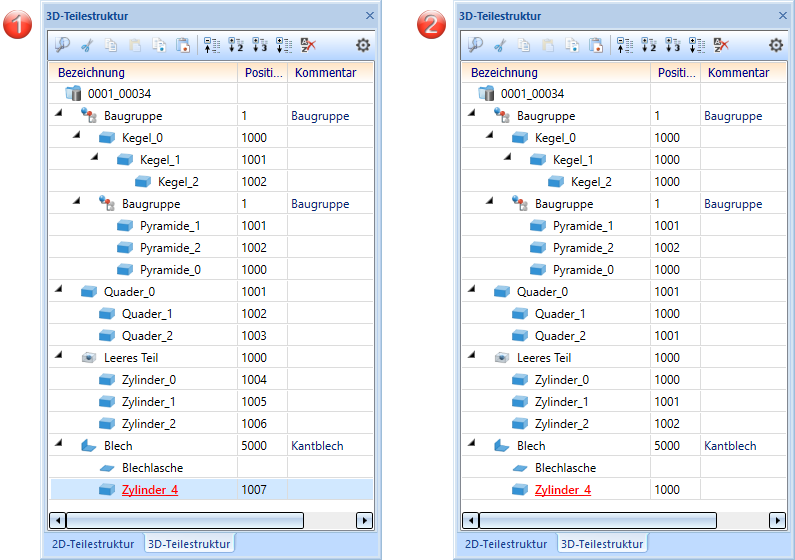795x560 pixels.
Task: Click horizontal scrollbar thumb in right panel
Action: coord(598,520)
